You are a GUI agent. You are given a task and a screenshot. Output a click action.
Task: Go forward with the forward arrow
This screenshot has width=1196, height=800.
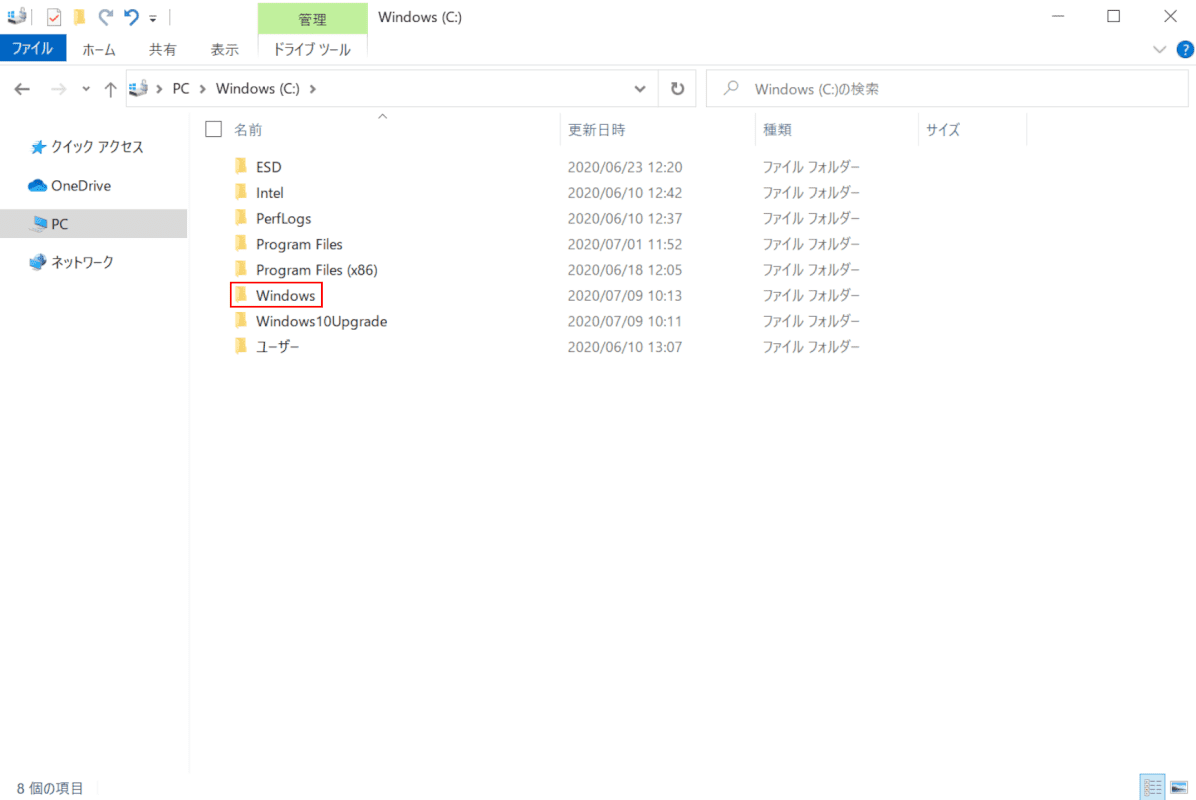58,89
